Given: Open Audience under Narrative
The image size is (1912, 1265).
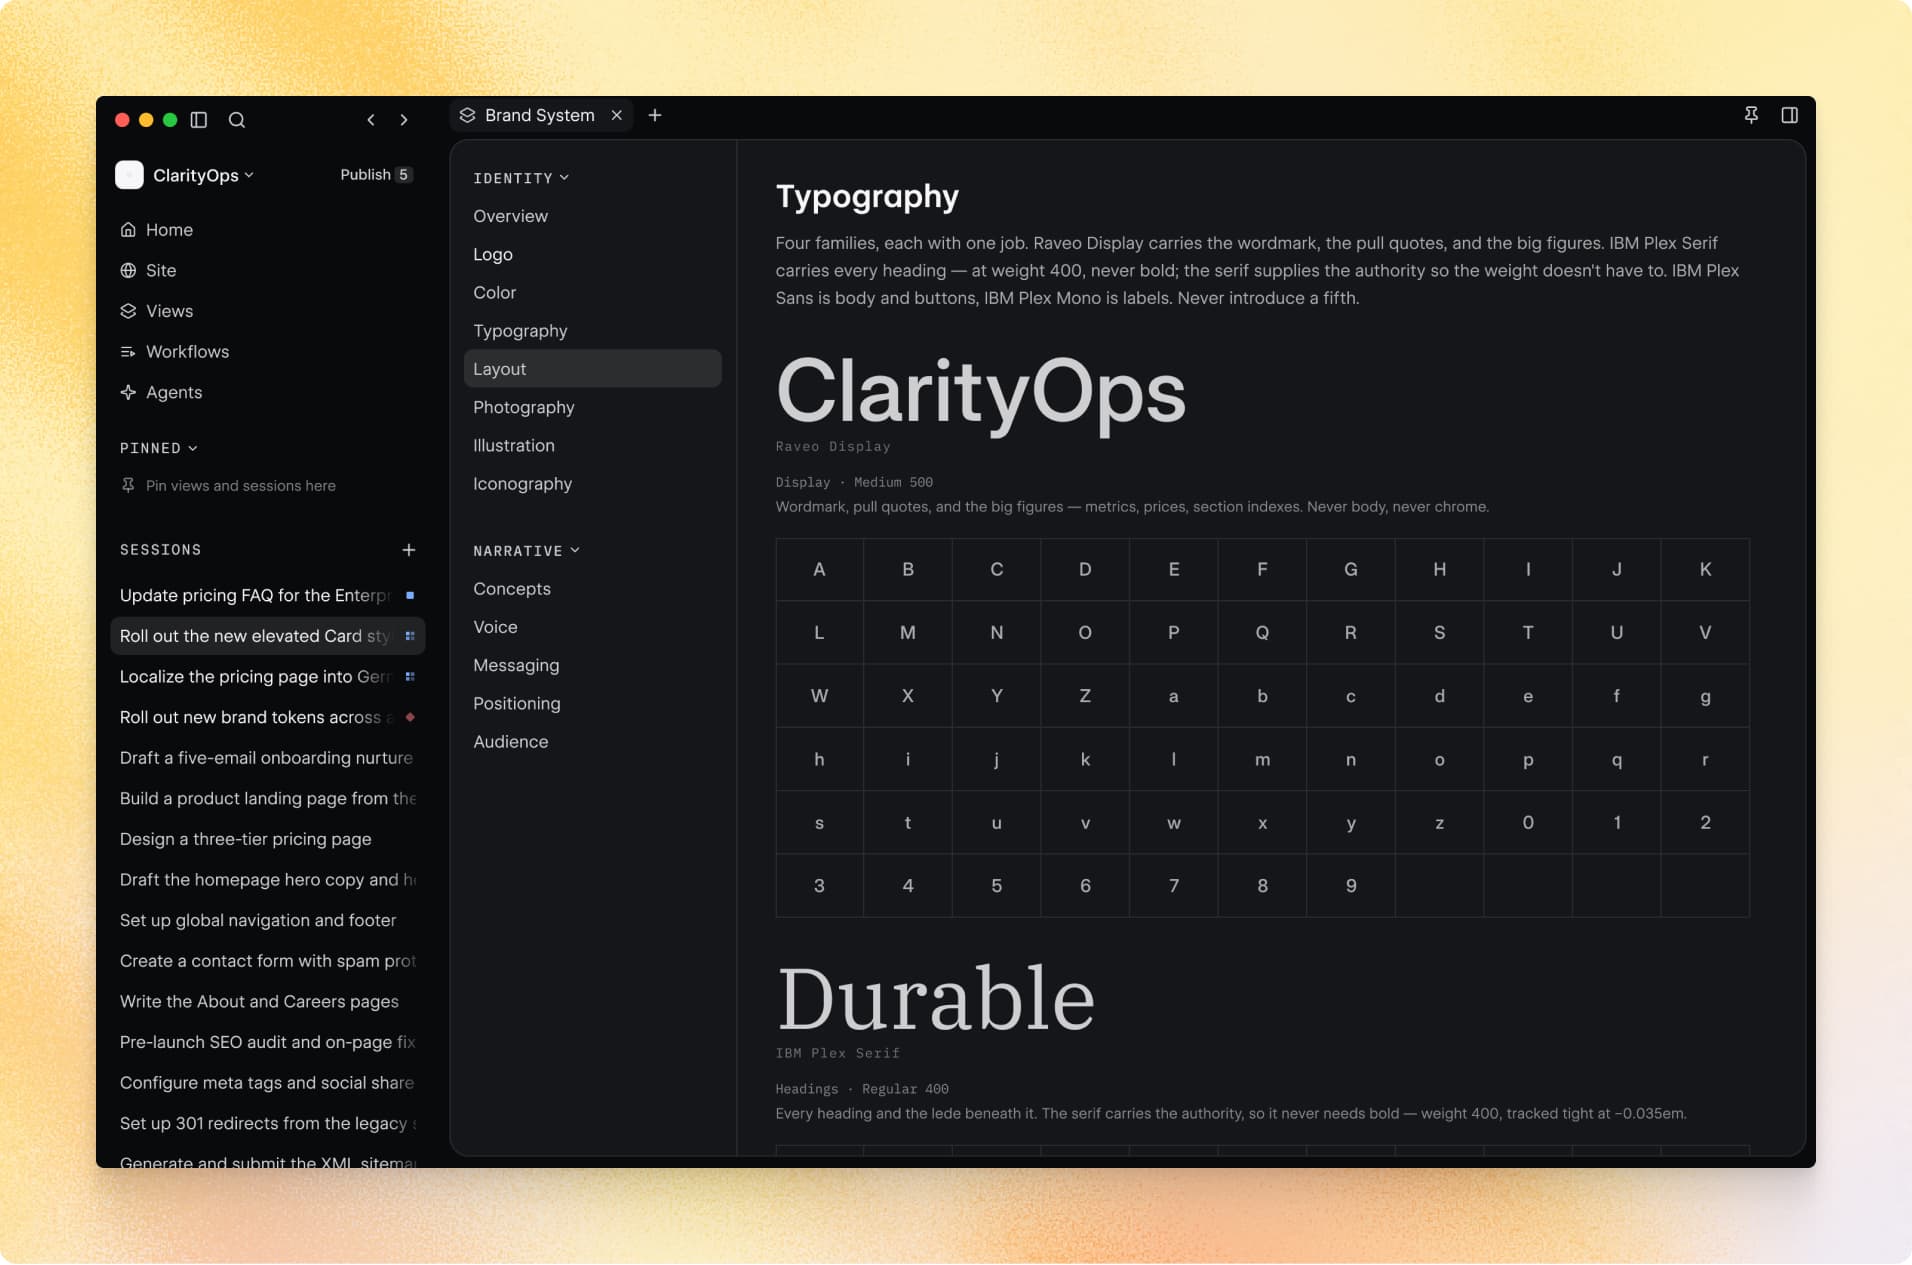Looking at the screenshot, I should pyautogui.click(x=593, y=742).
